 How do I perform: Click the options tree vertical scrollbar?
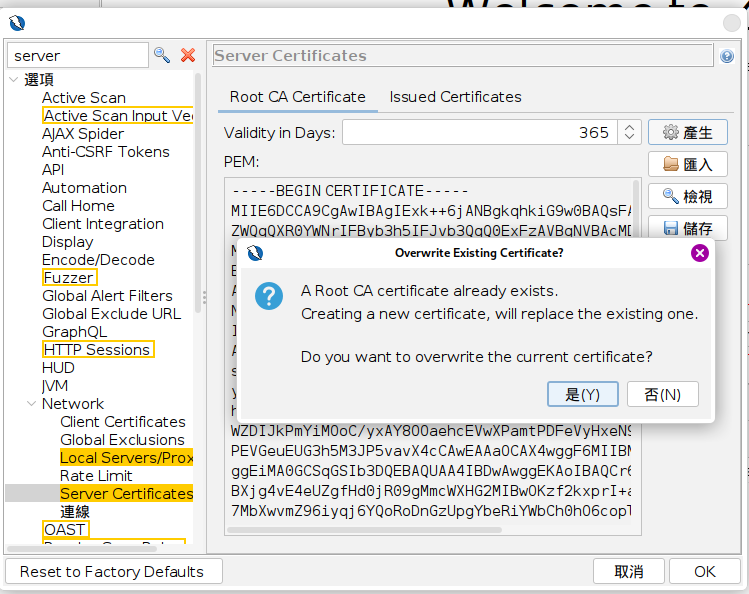point(198,193)
